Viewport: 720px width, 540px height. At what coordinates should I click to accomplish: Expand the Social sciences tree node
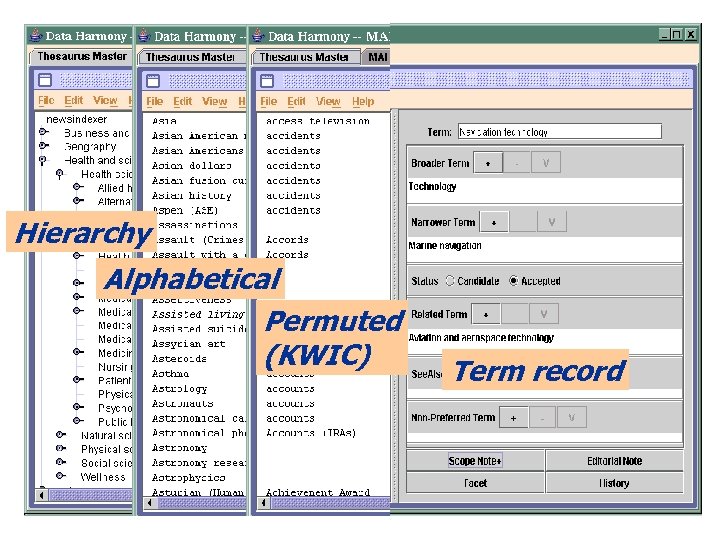[x=61, y=462]
